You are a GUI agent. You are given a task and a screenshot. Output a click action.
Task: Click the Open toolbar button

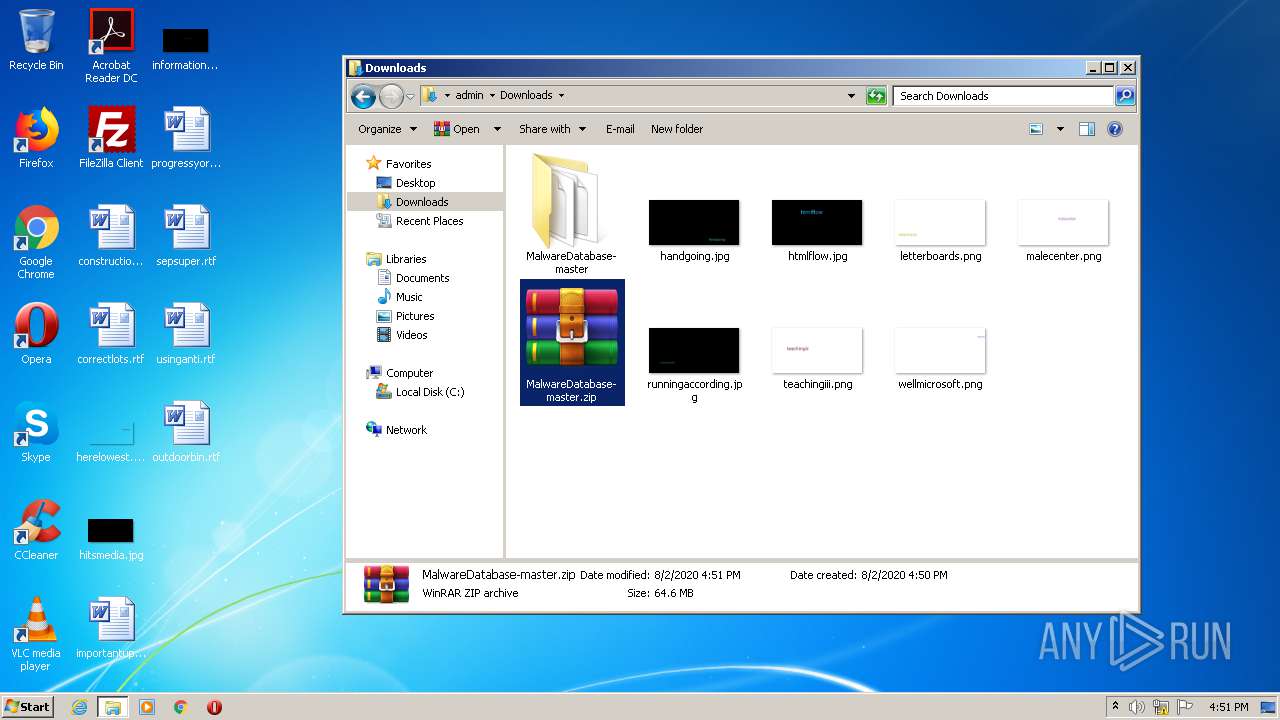pos(456,129)
